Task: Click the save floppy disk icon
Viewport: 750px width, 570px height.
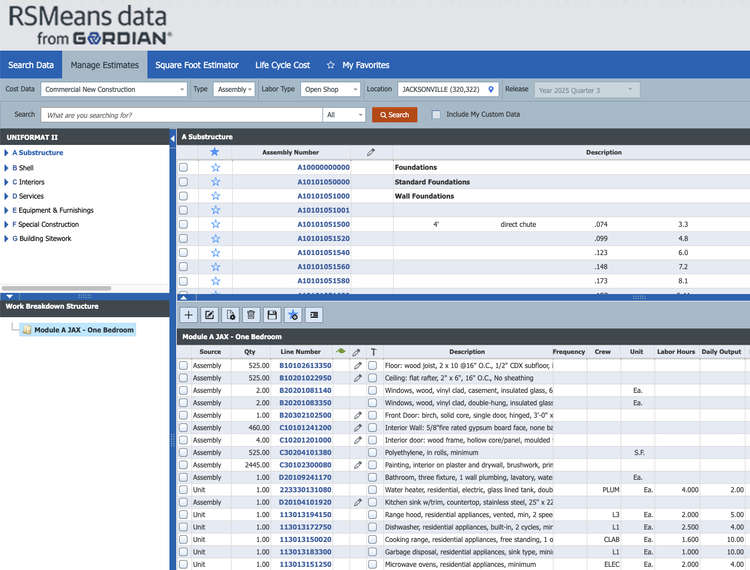Action: pos(272,315)
